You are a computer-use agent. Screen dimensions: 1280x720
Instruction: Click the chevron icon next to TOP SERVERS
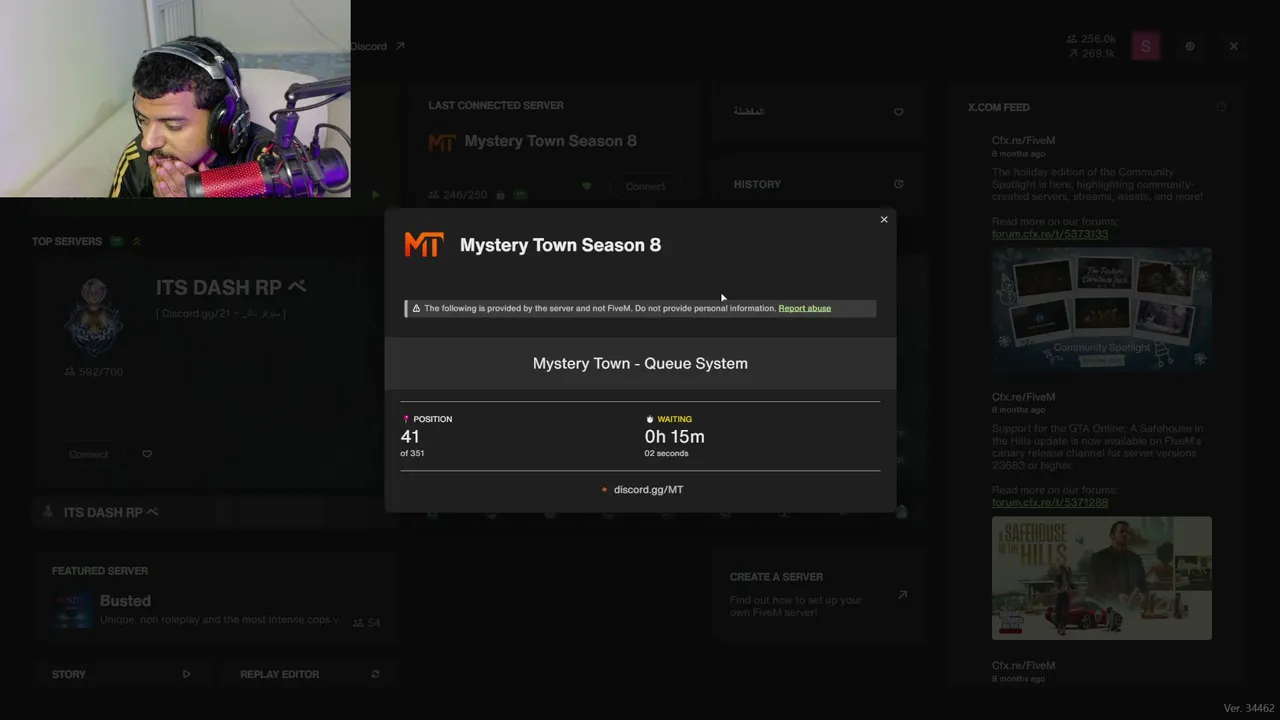coord(136,241)
